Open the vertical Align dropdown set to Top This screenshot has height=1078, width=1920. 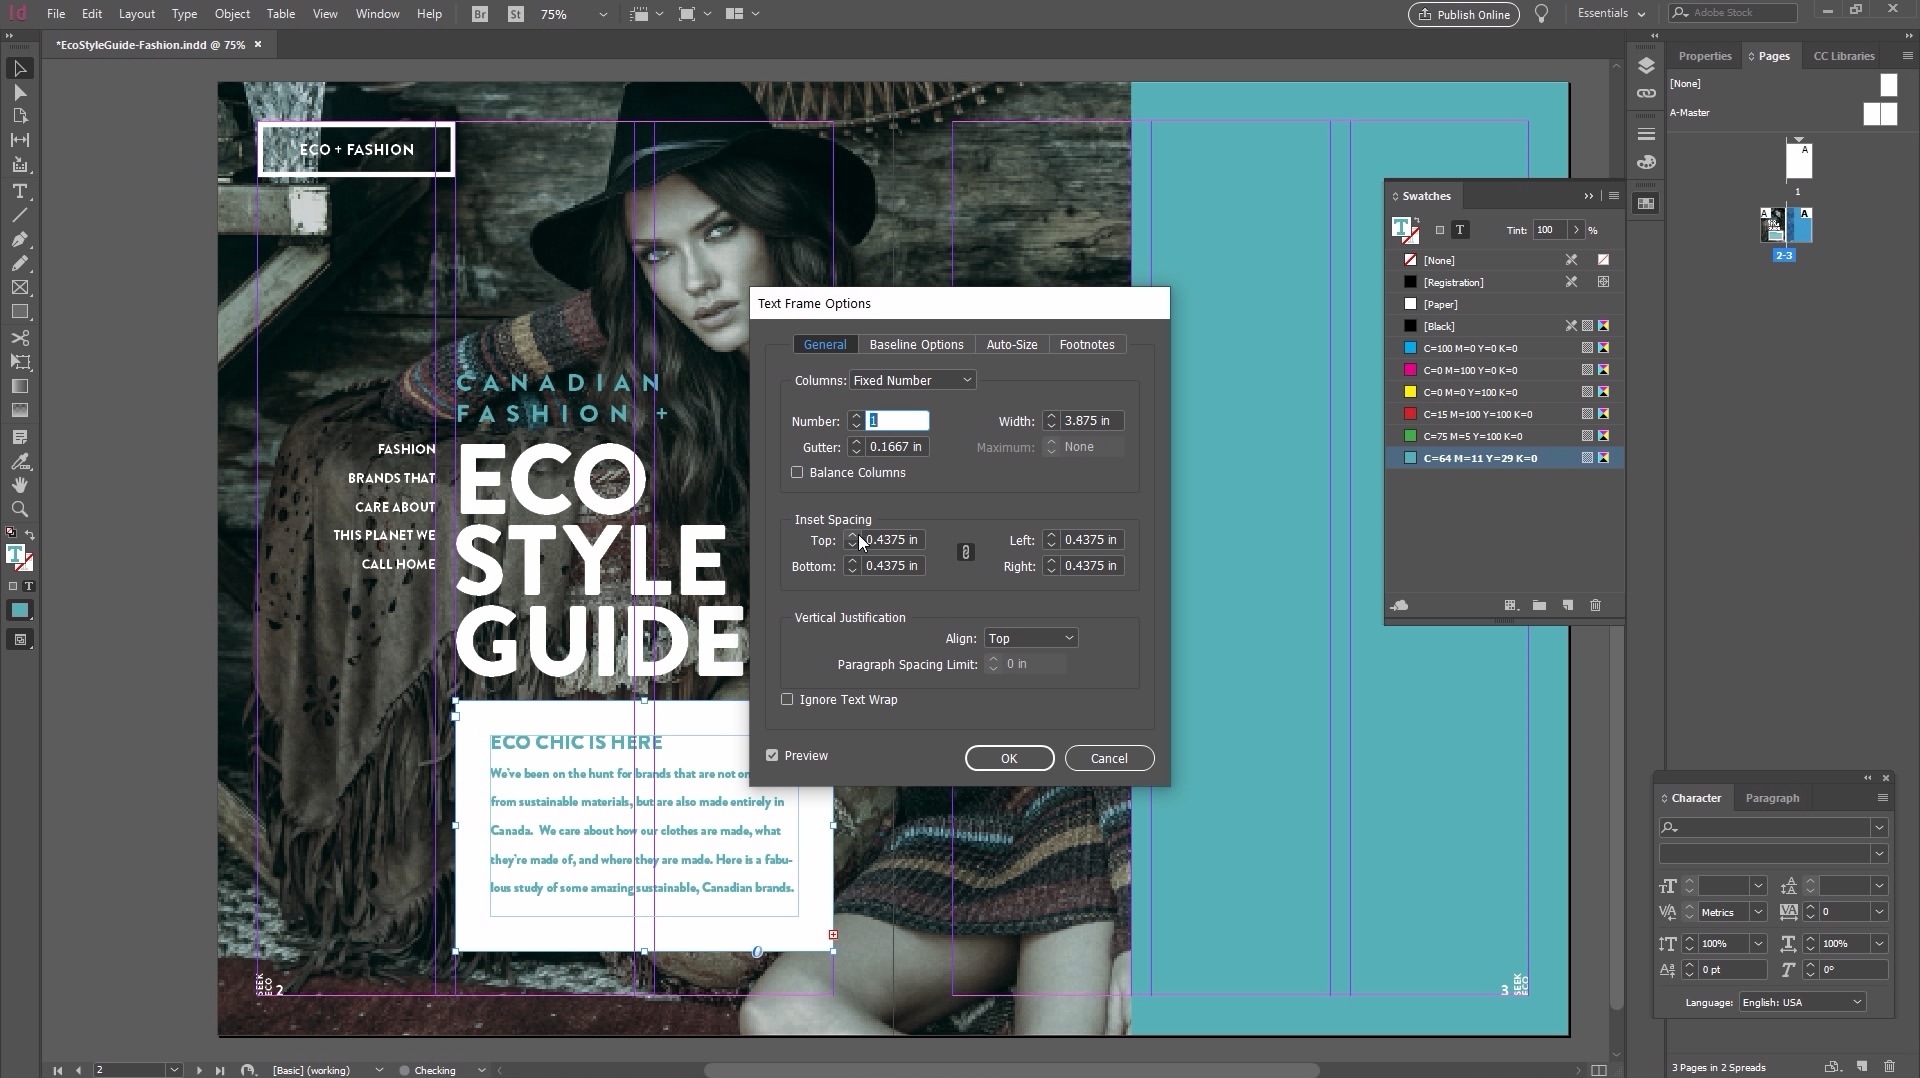(1030, 637)
